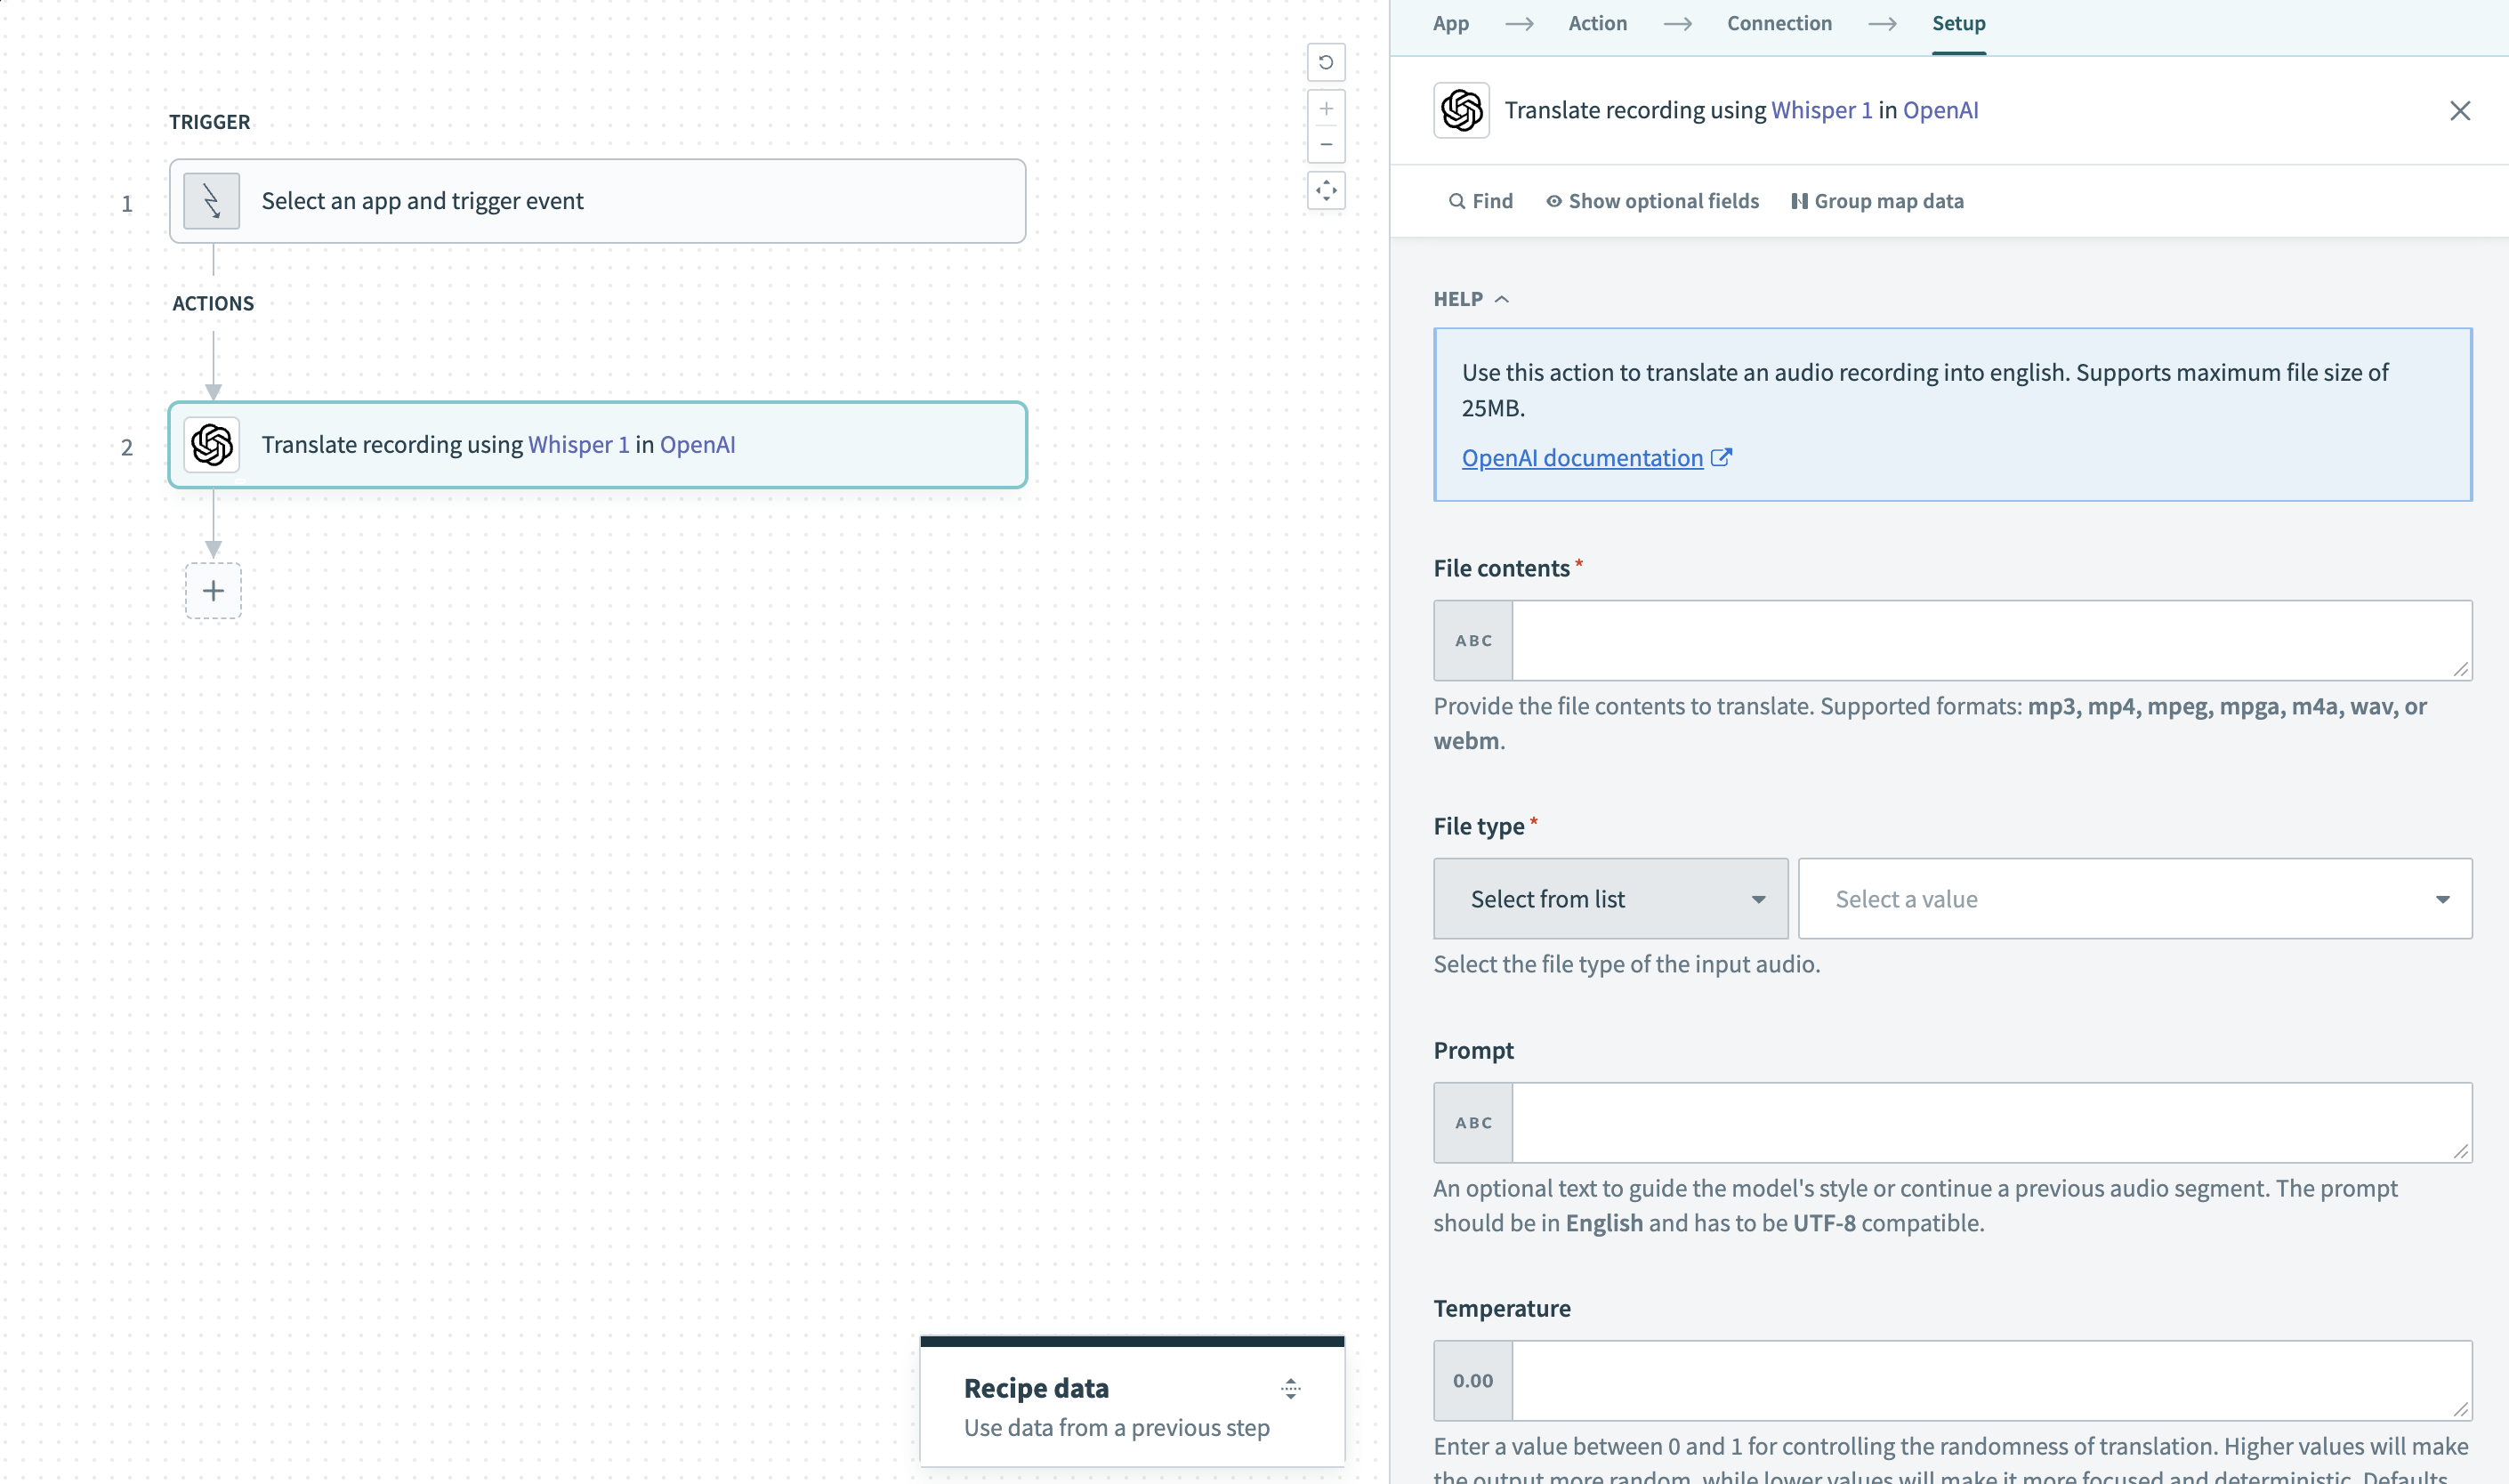Click the OpenAI documentation link

click(x=1581, y=457)
